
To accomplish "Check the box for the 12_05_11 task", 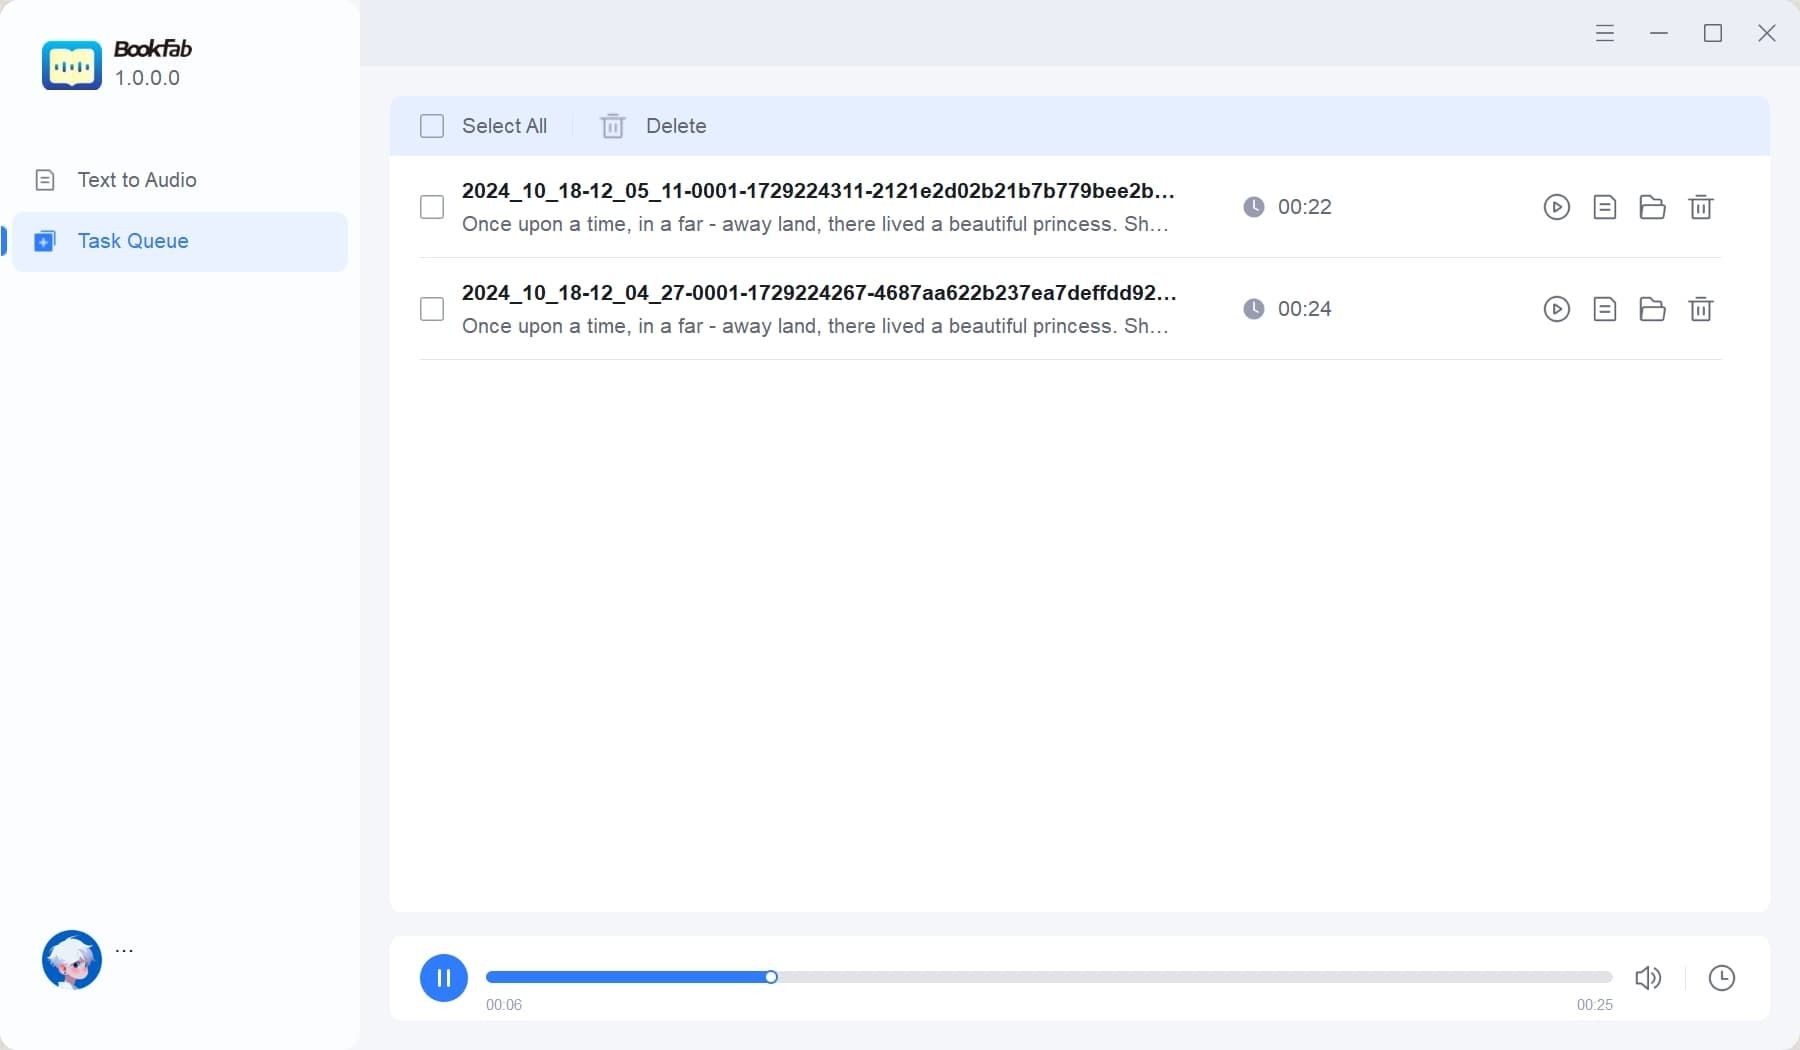I will coord(432,207).
